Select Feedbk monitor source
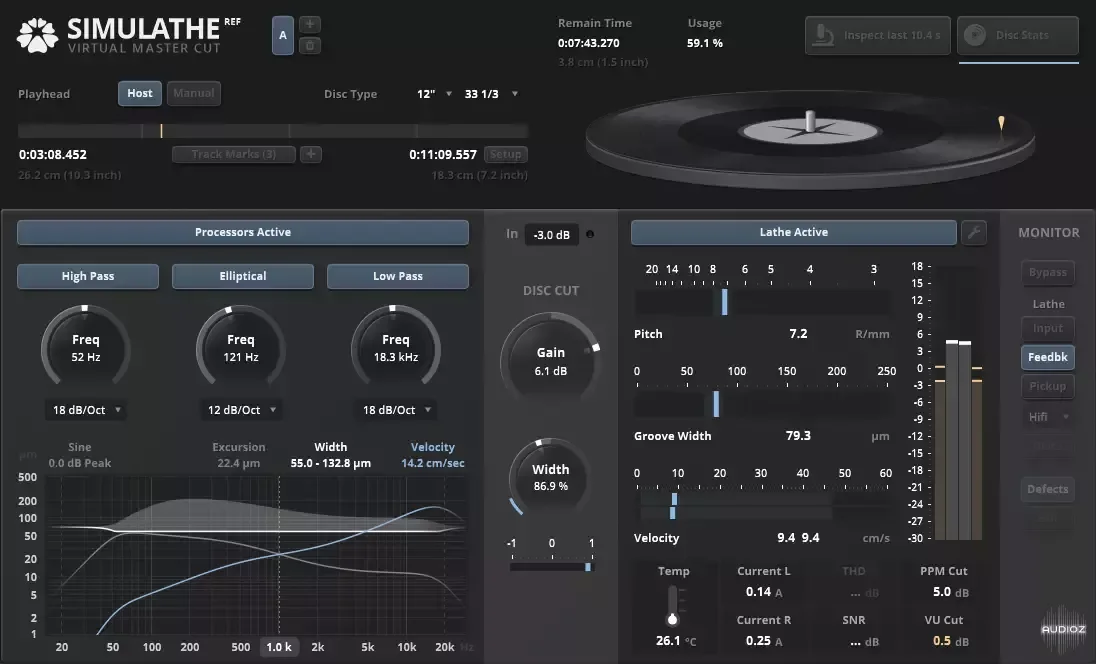1096x664 pixels. (1048, 357)
